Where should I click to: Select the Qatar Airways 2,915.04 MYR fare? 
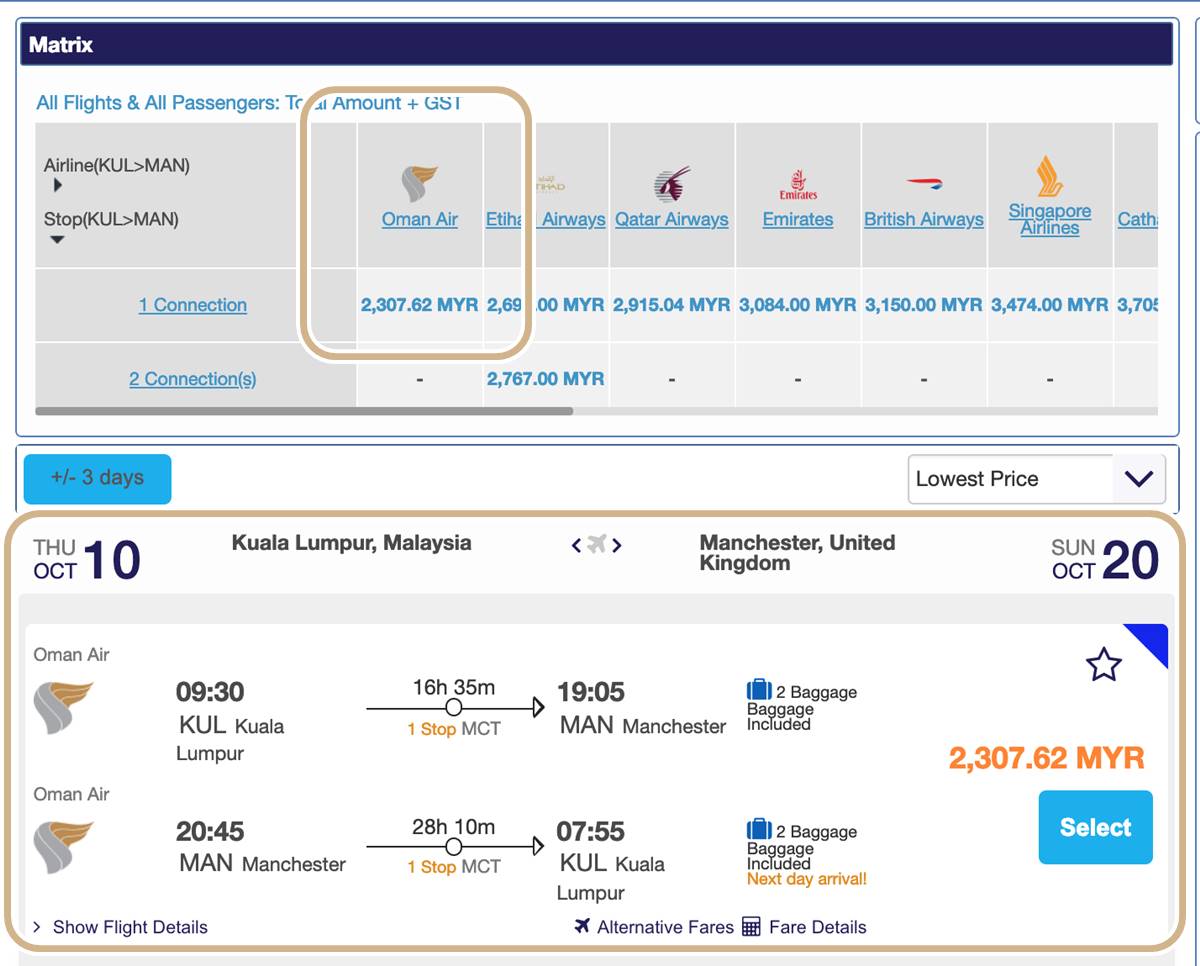tap(672, 304)
